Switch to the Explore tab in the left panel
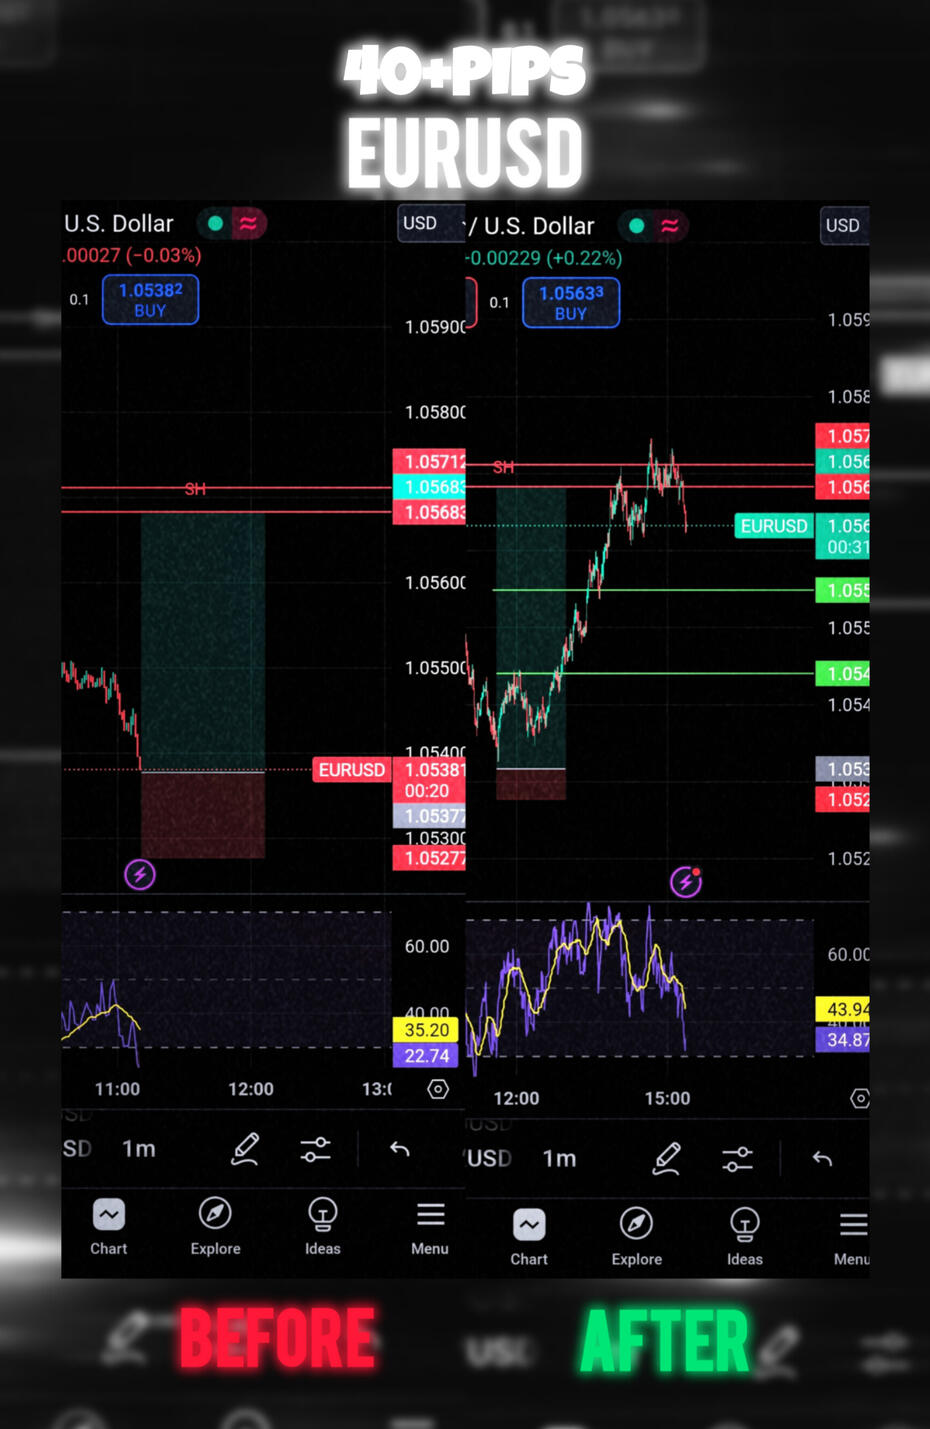 (215, 1226)
